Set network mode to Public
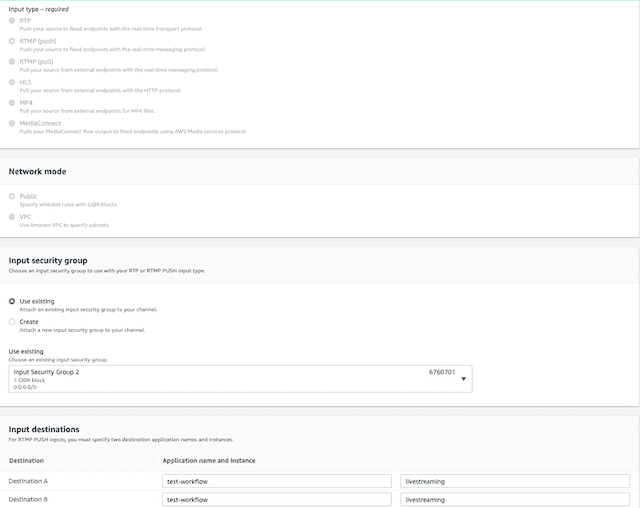This screenshot has height=508, width=640. (x=12, y=196)
